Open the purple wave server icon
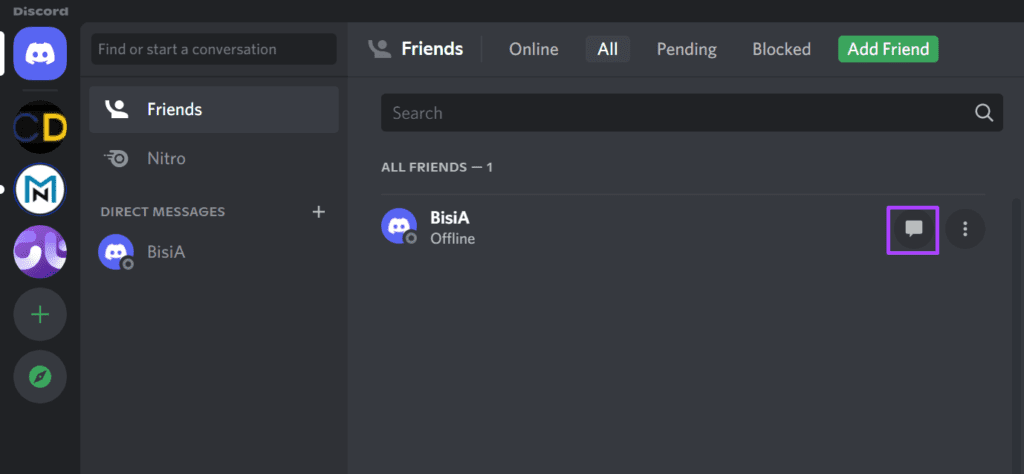Viewport: 1024px width, 474px height. tap(40, 251)
